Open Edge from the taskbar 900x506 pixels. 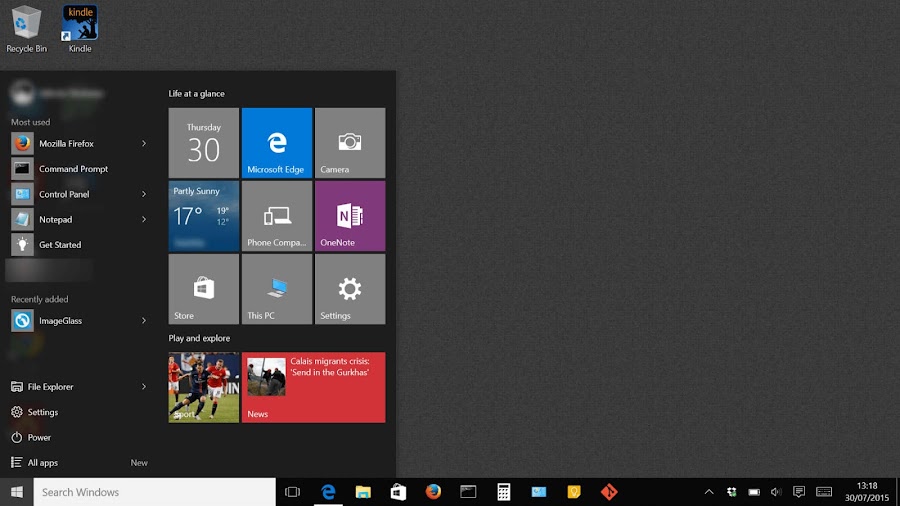[x=328, y=492]
